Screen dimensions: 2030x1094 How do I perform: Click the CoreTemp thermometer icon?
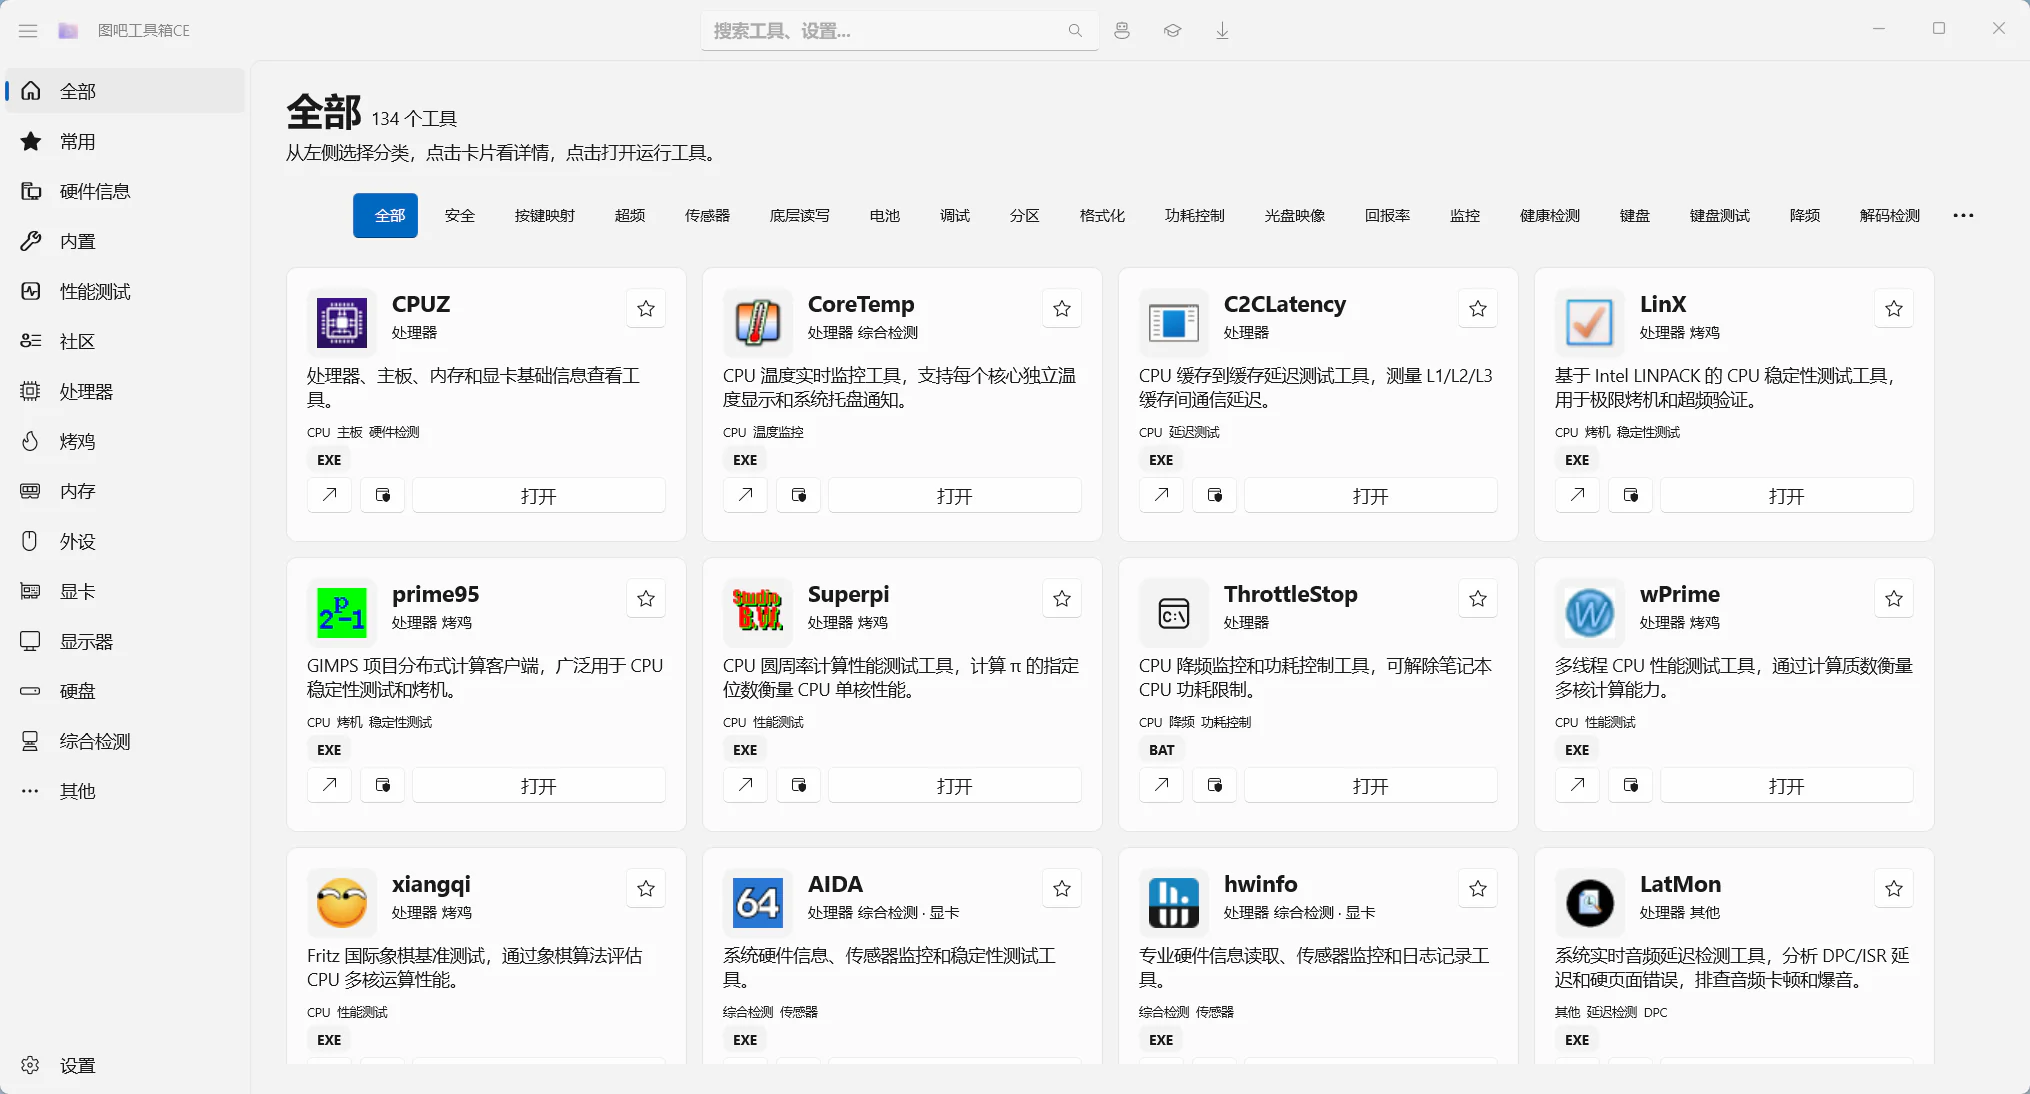coord(758,323)
